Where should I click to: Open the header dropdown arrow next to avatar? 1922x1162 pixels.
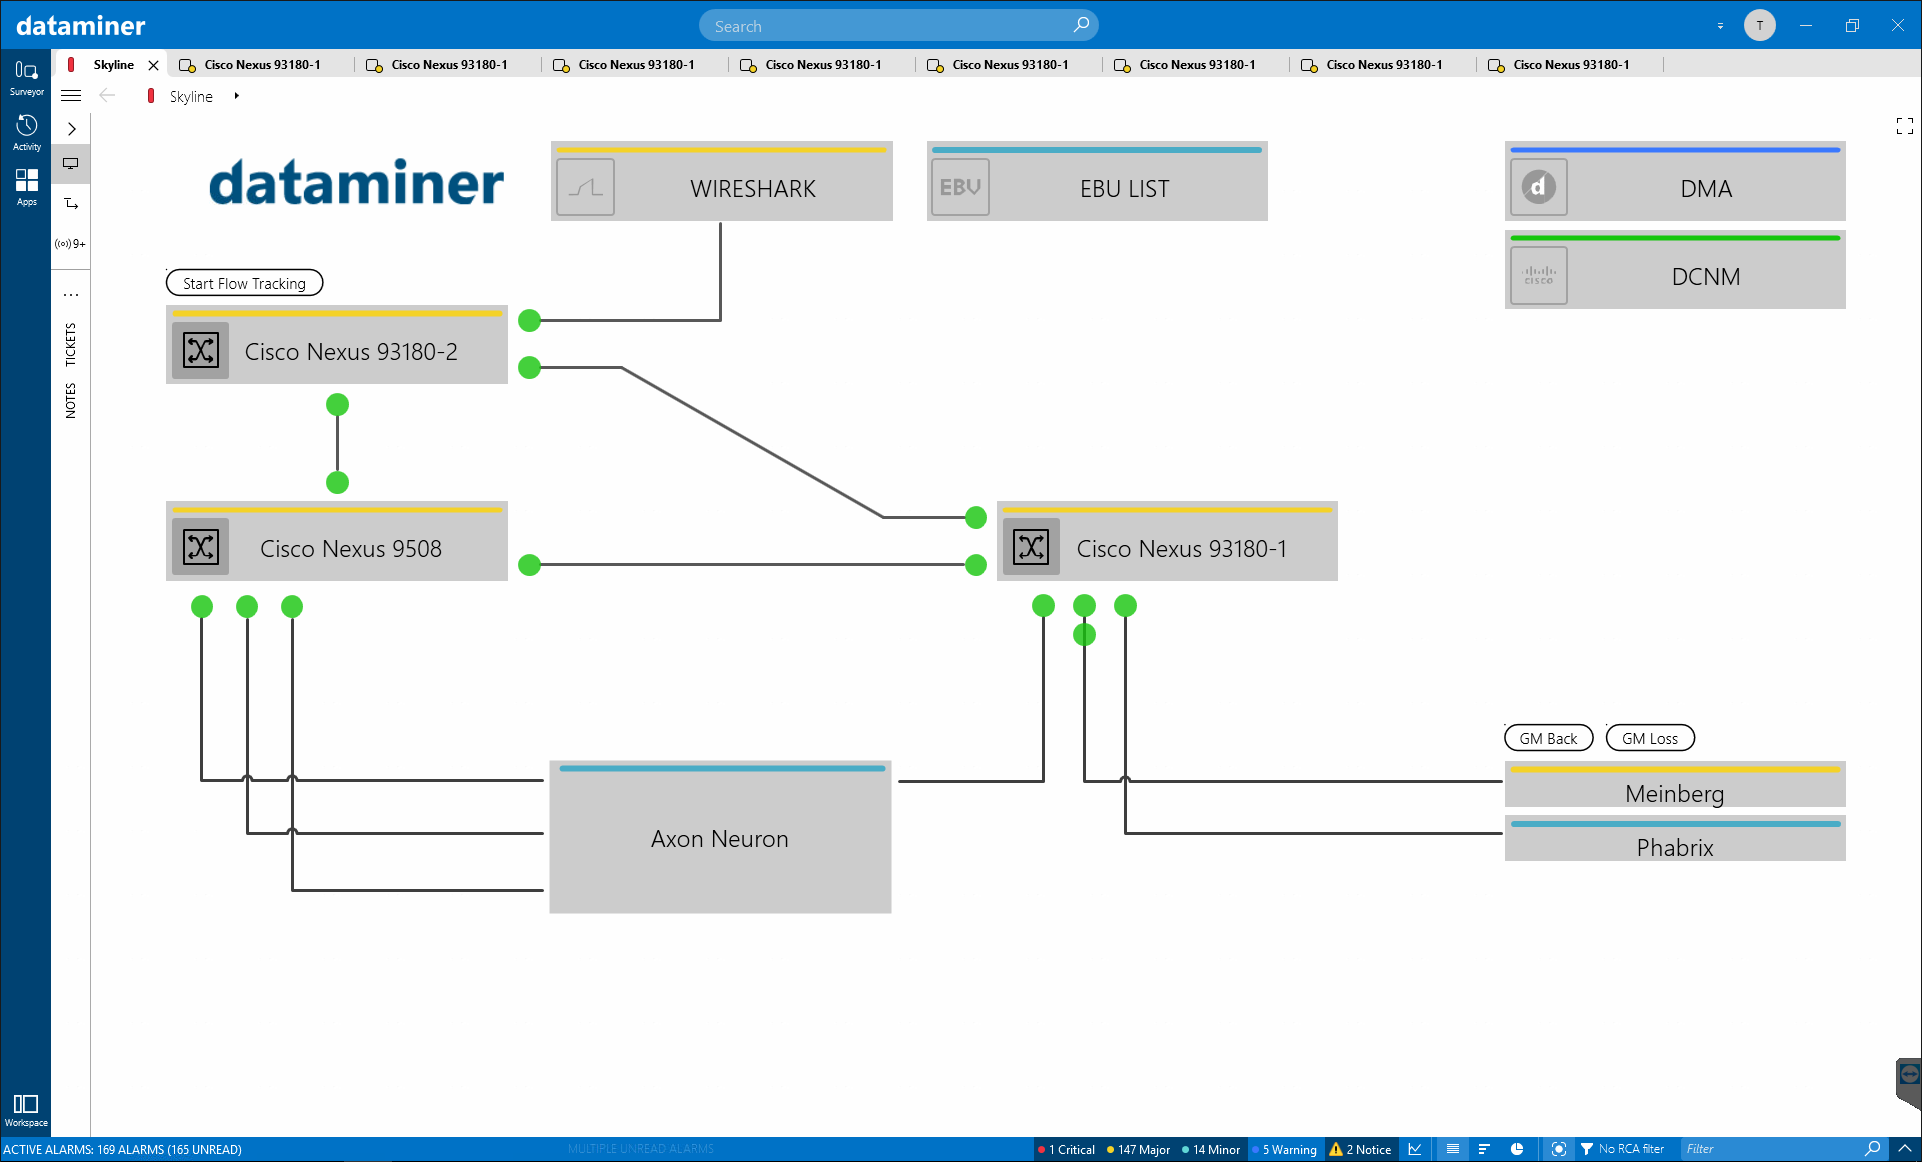[x=1720, y=26]
